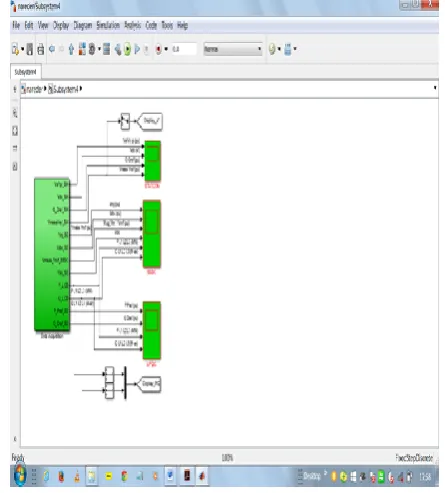The image size is (445, 493).
Task: Click the Step Back toolbar icon
Action: pos(118,50)
